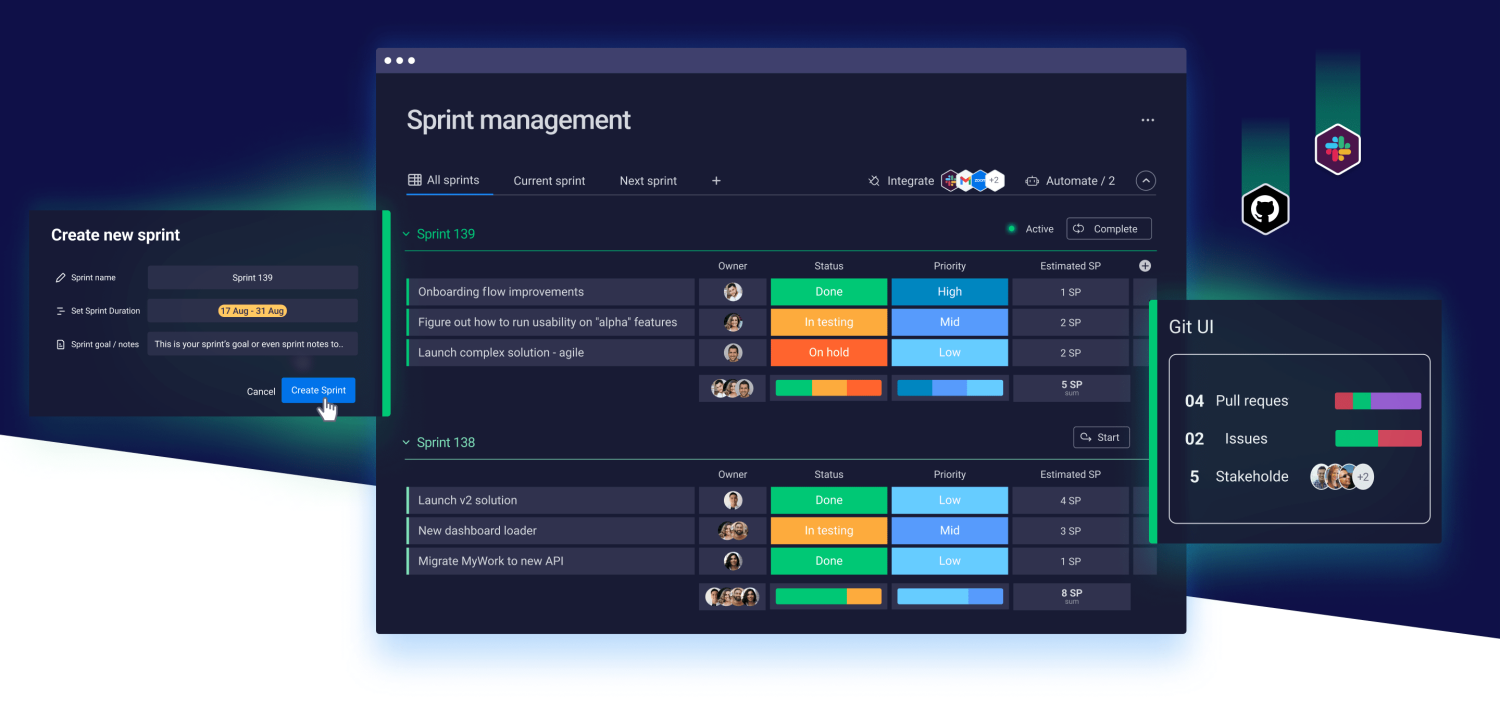Click the Create Sprint button
This screenshot has width=1500, height=709.
[318, 391]
